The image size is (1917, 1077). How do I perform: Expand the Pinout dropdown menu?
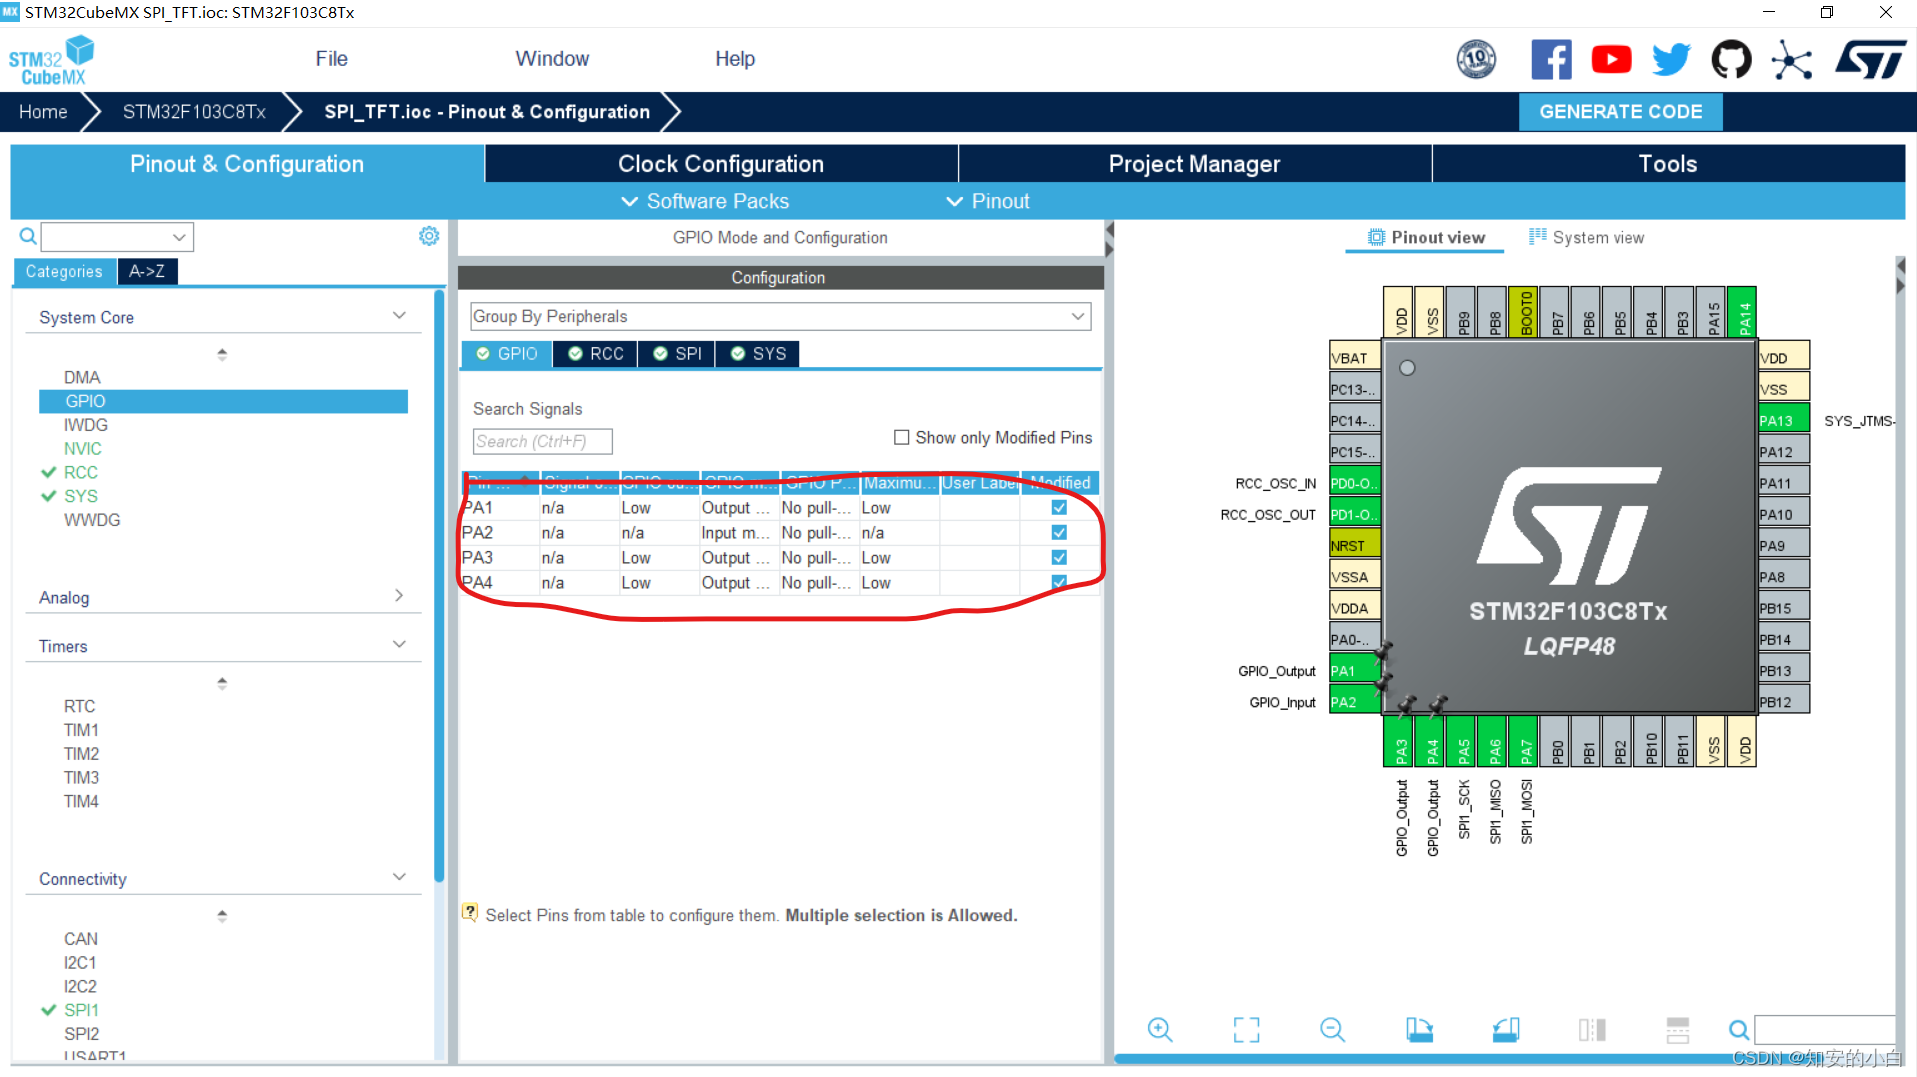(x=988, y=201)
